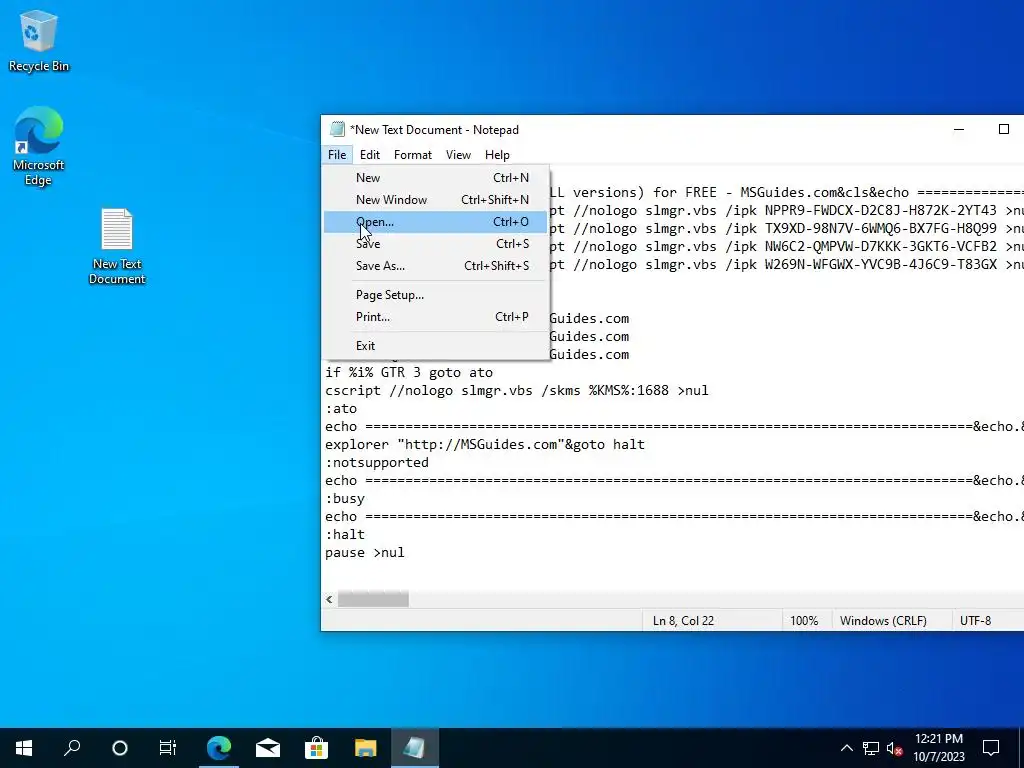Open the Edit menu
The width and height of the screenshot is (1024, 768).
(x=370, y=155)
